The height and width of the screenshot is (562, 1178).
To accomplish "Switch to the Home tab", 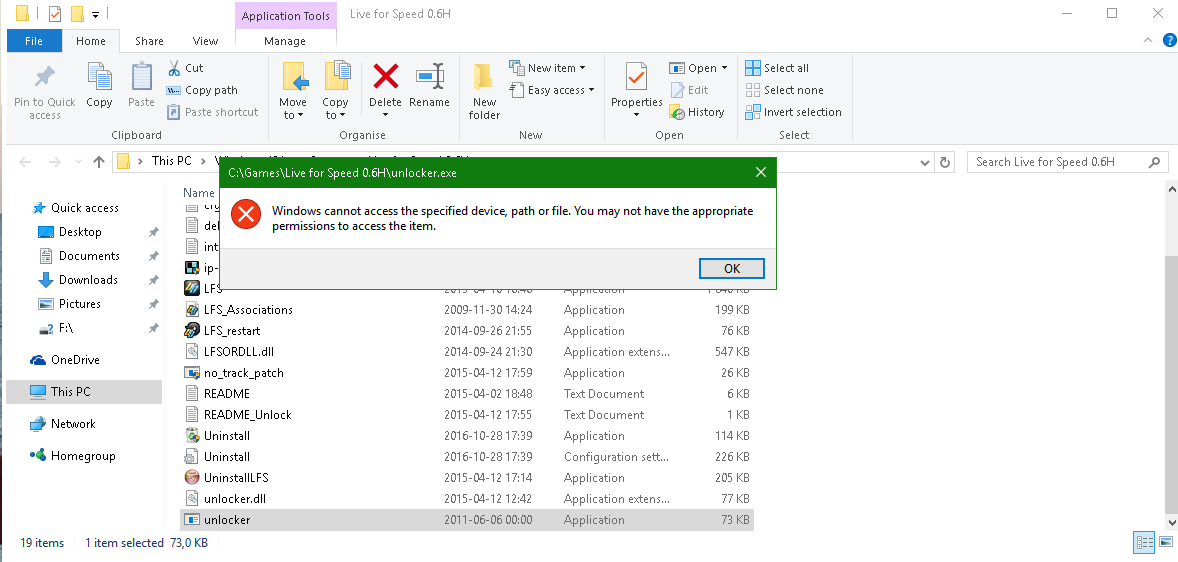I will 91,41.
